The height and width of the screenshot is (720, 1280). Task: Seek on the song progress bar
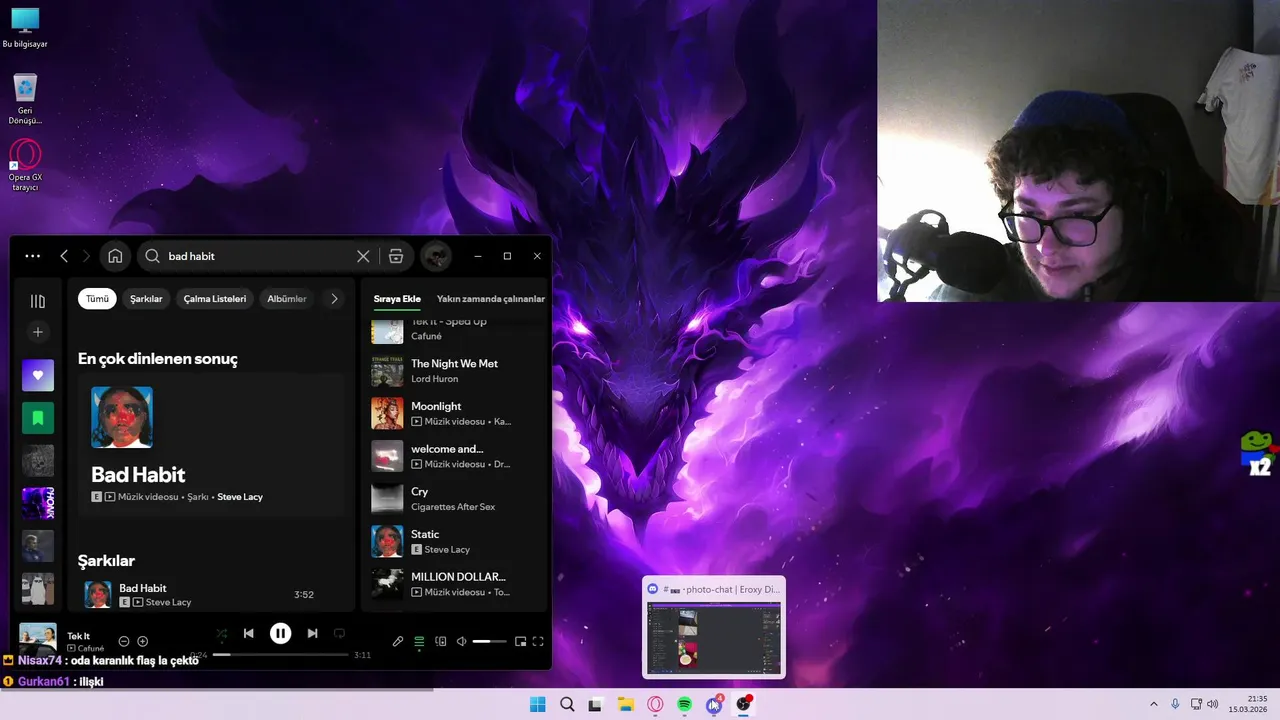click(280, 655)
